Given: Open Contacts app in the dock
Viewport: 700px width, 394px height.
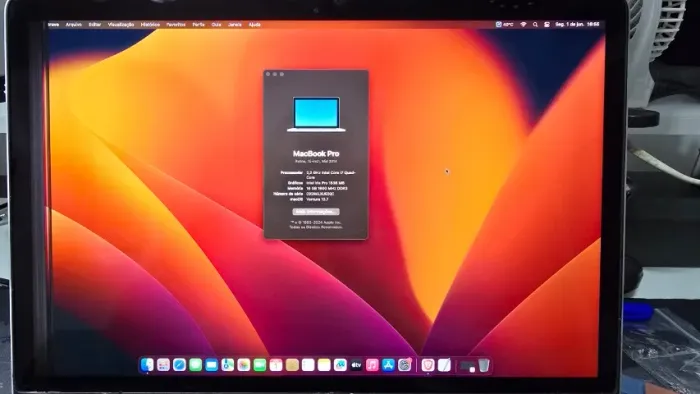Looking at the screenshot, I should [x=292, y=365].
